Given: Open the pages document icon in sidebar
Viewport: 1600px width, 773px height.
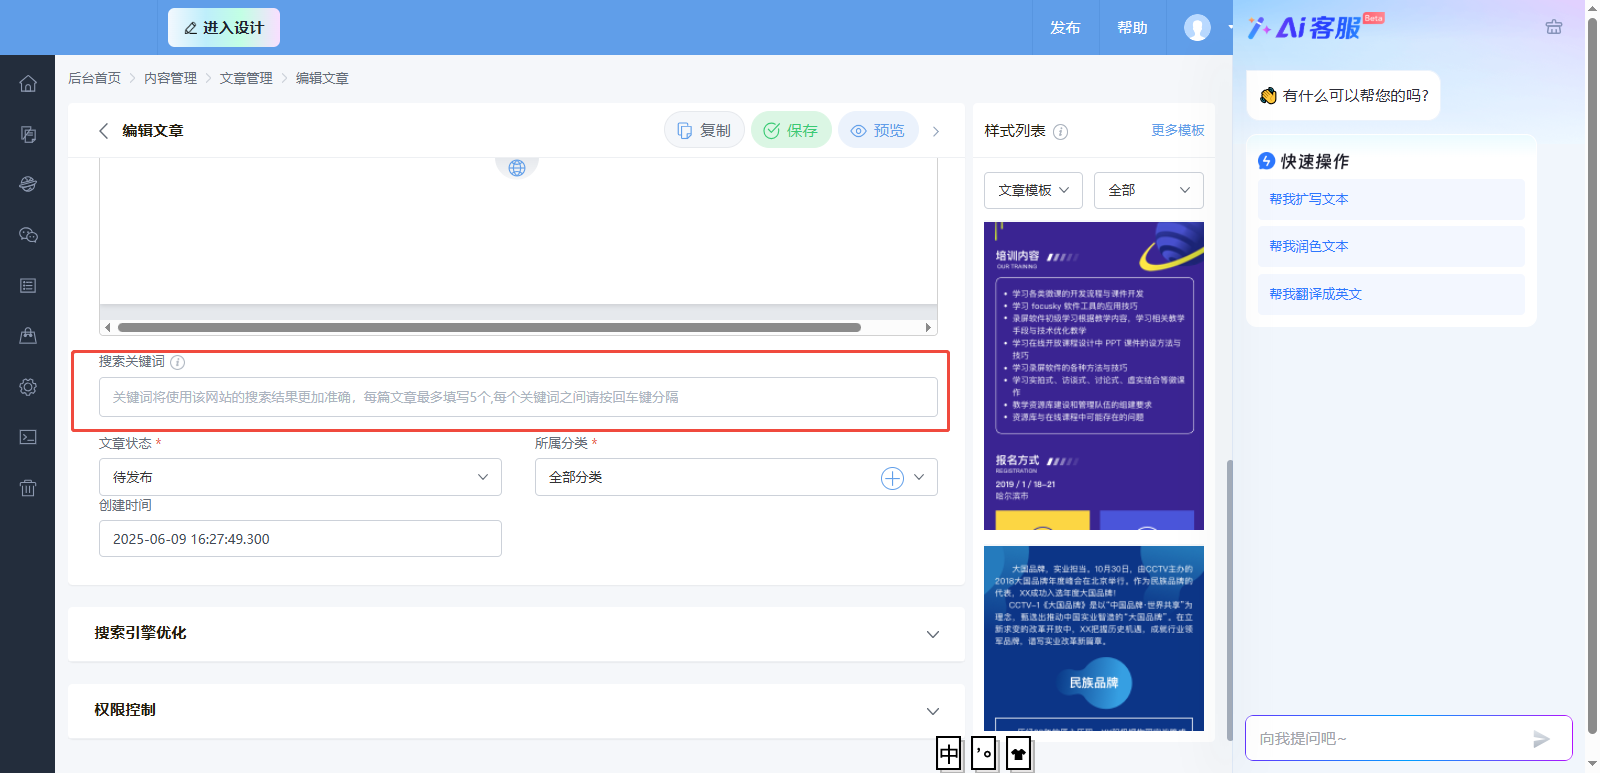Looking at the screenshot, I should pos(28,134).
